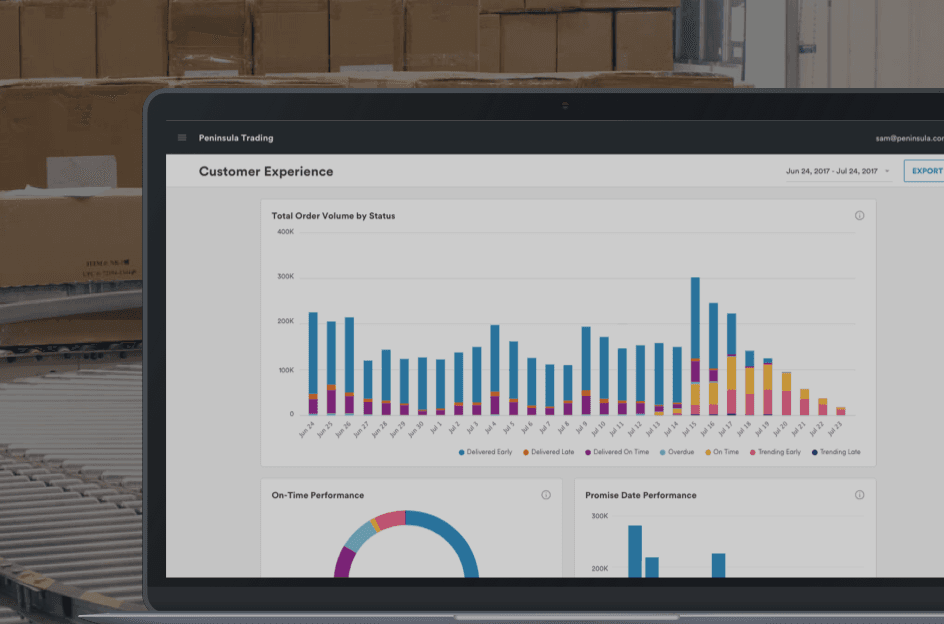
Task: Click the EXPORT button
Action: click(925, 171)
